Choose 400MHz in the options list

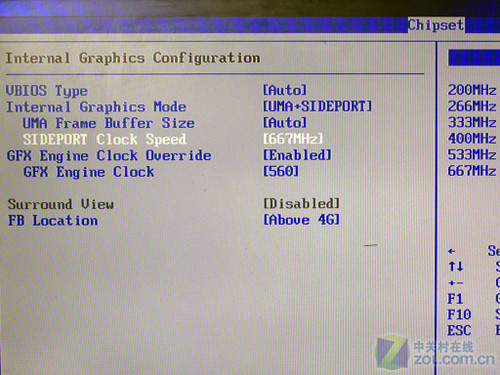[472, 139]
